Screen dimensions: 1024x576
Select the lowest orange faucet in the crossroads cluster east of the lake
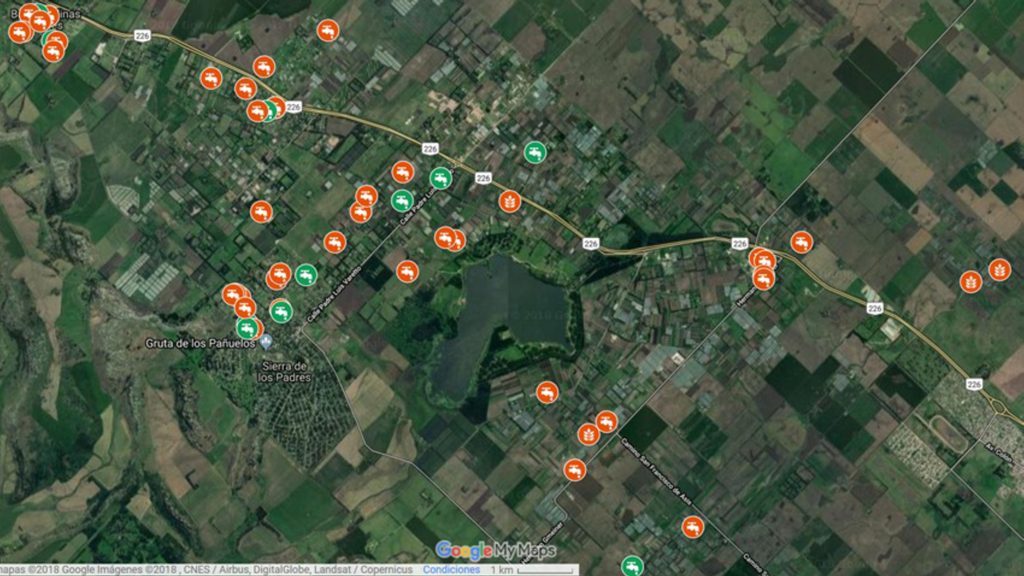(763, 279)
